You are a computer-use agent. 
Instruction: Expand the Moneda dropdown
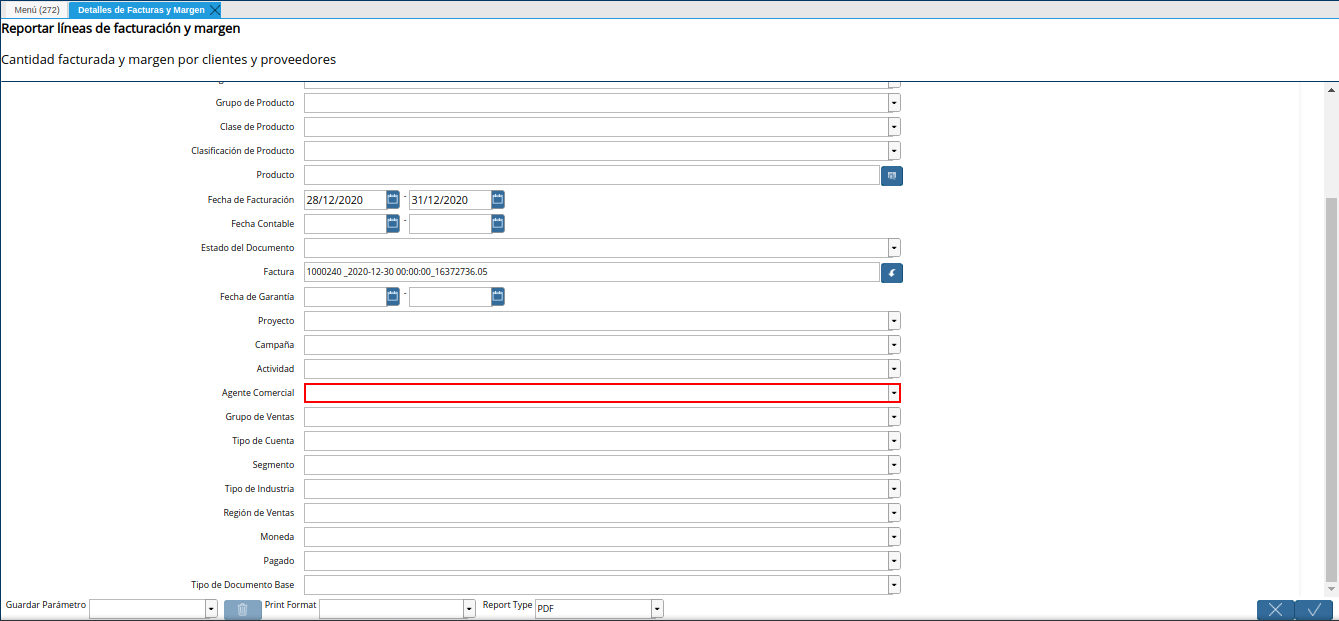(x=894, y=537)
